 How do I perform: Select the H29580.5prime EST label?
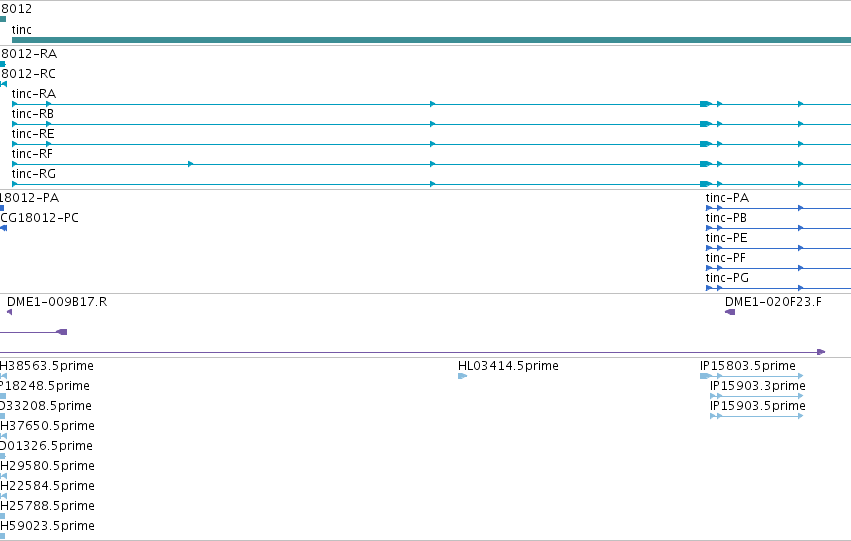click(x=47, y=467)
